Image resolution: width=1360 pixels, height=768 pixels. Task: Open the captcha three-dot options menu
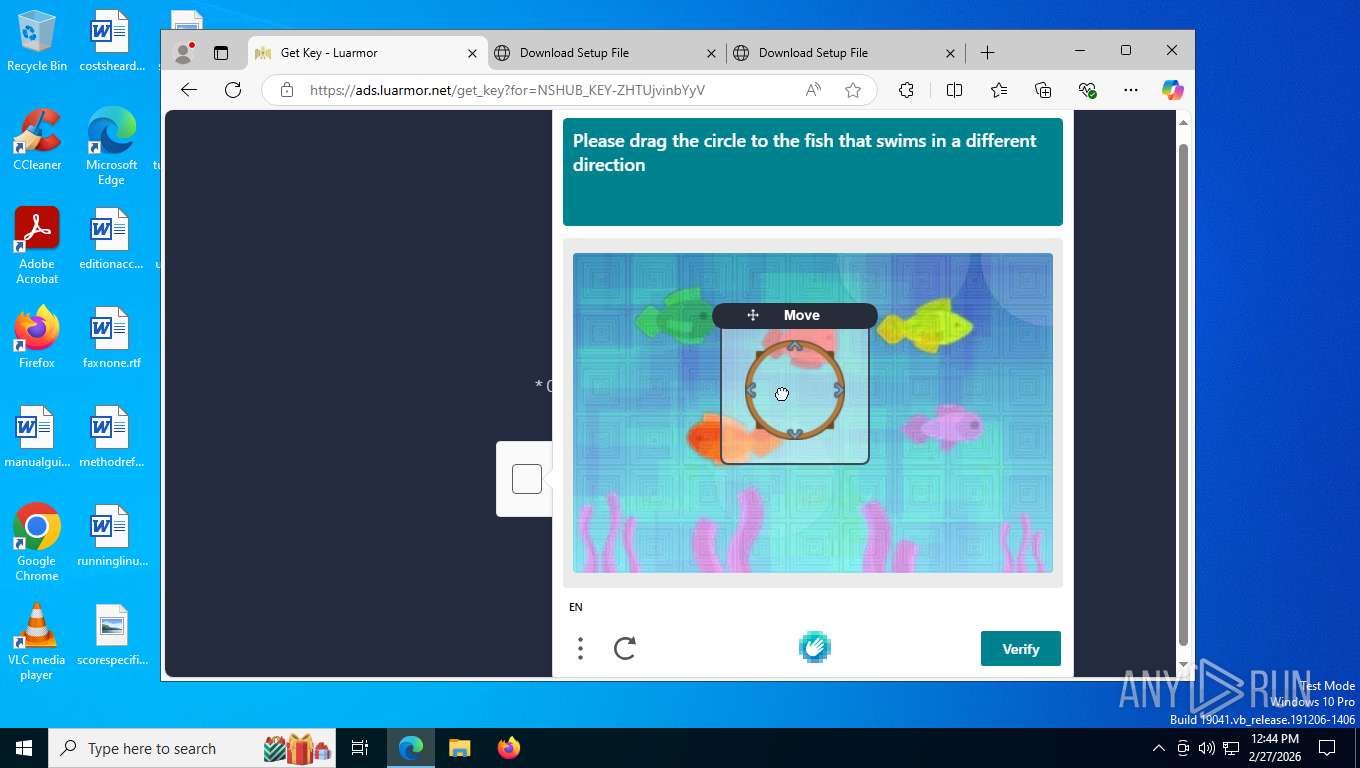[580, 649]
